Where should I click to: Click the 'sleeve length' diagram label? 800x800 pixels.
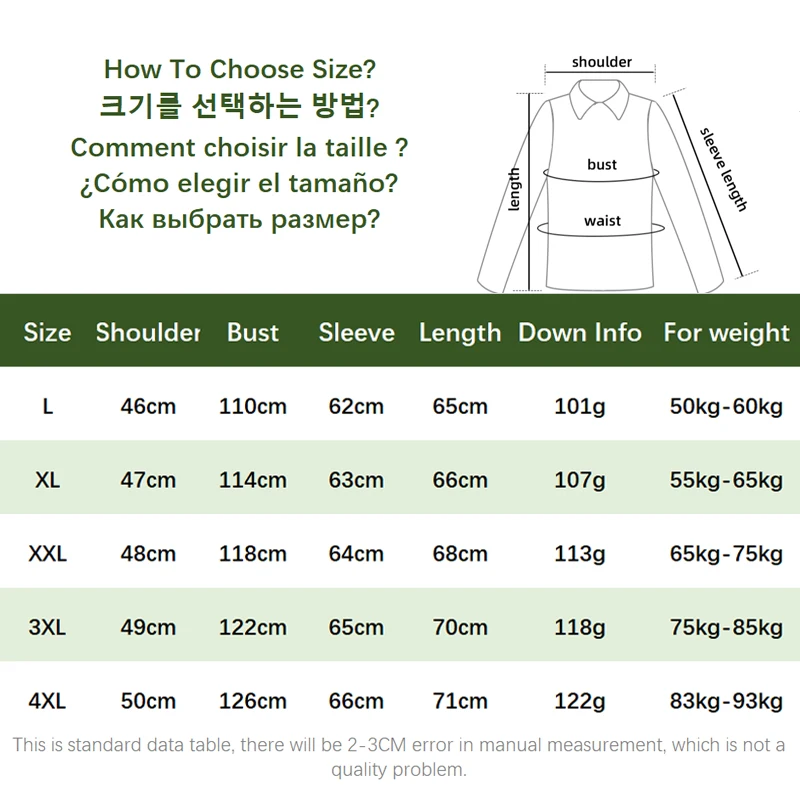723,170
